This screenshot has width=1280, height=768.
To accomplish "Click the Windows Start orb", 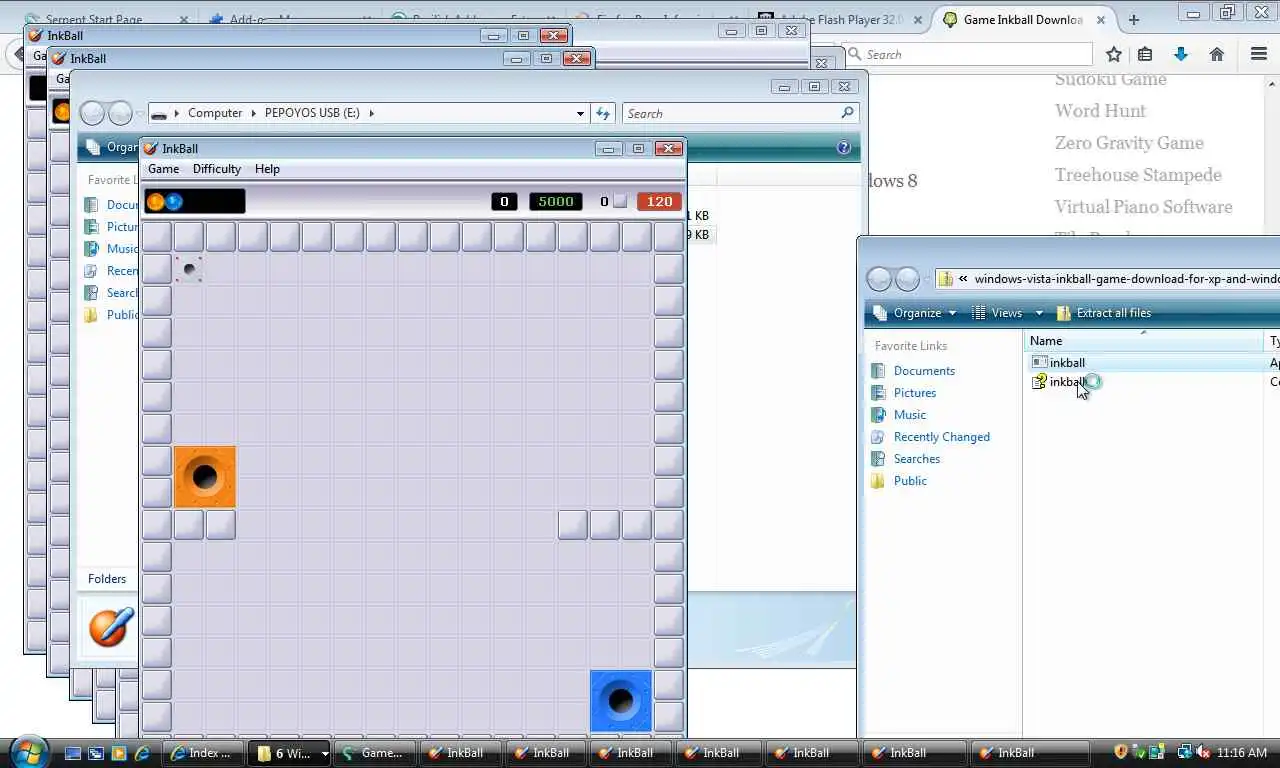I will point(28,752).
